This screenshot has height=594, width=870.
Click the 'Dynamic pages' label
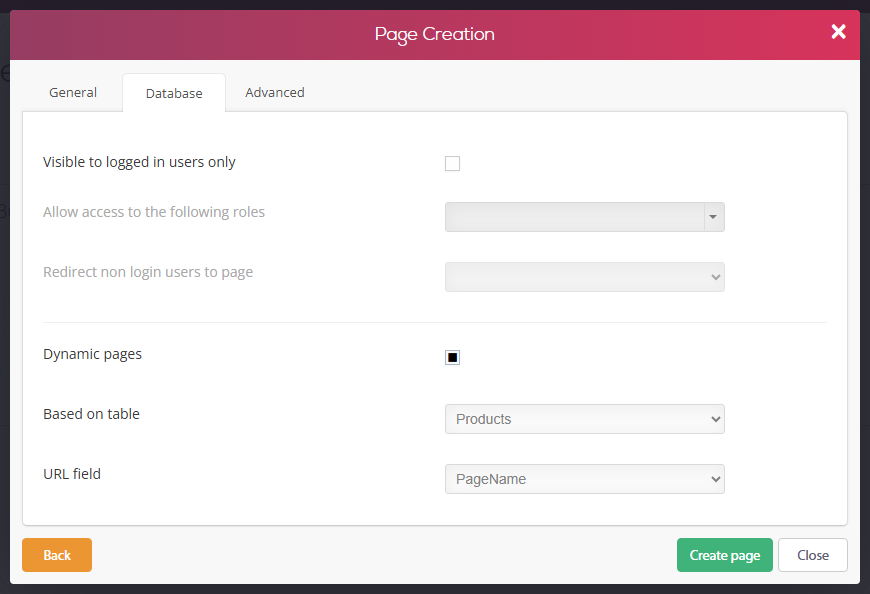(93, 354)
